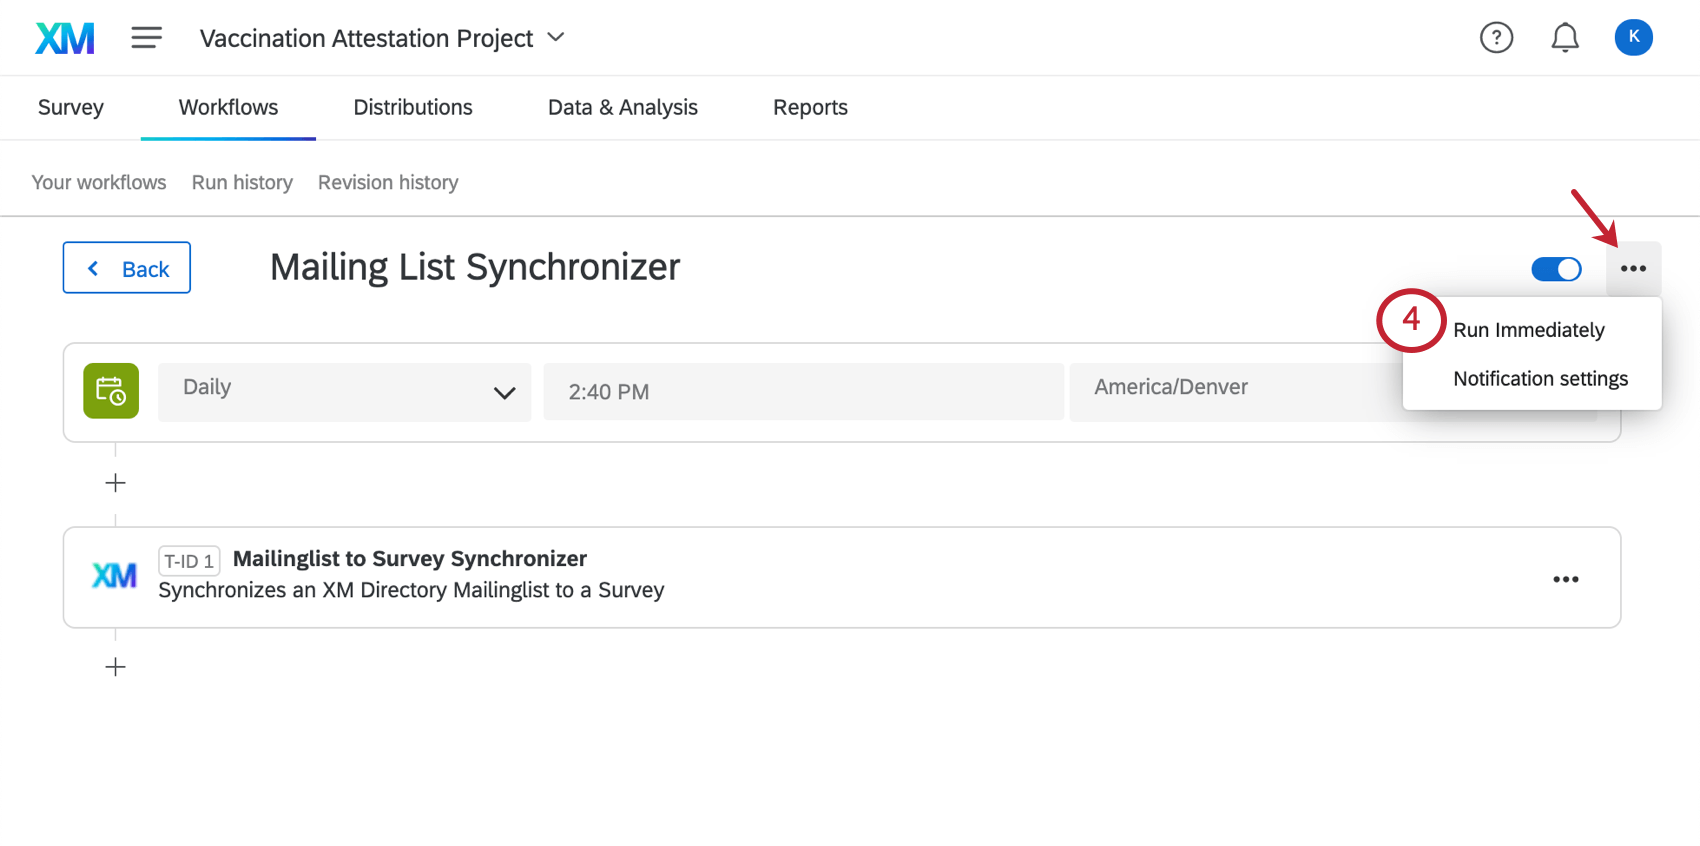Open the user account avatar K
This screenshot has width=1700, height=846.
pyautogui.click(x=1633, y=38)
